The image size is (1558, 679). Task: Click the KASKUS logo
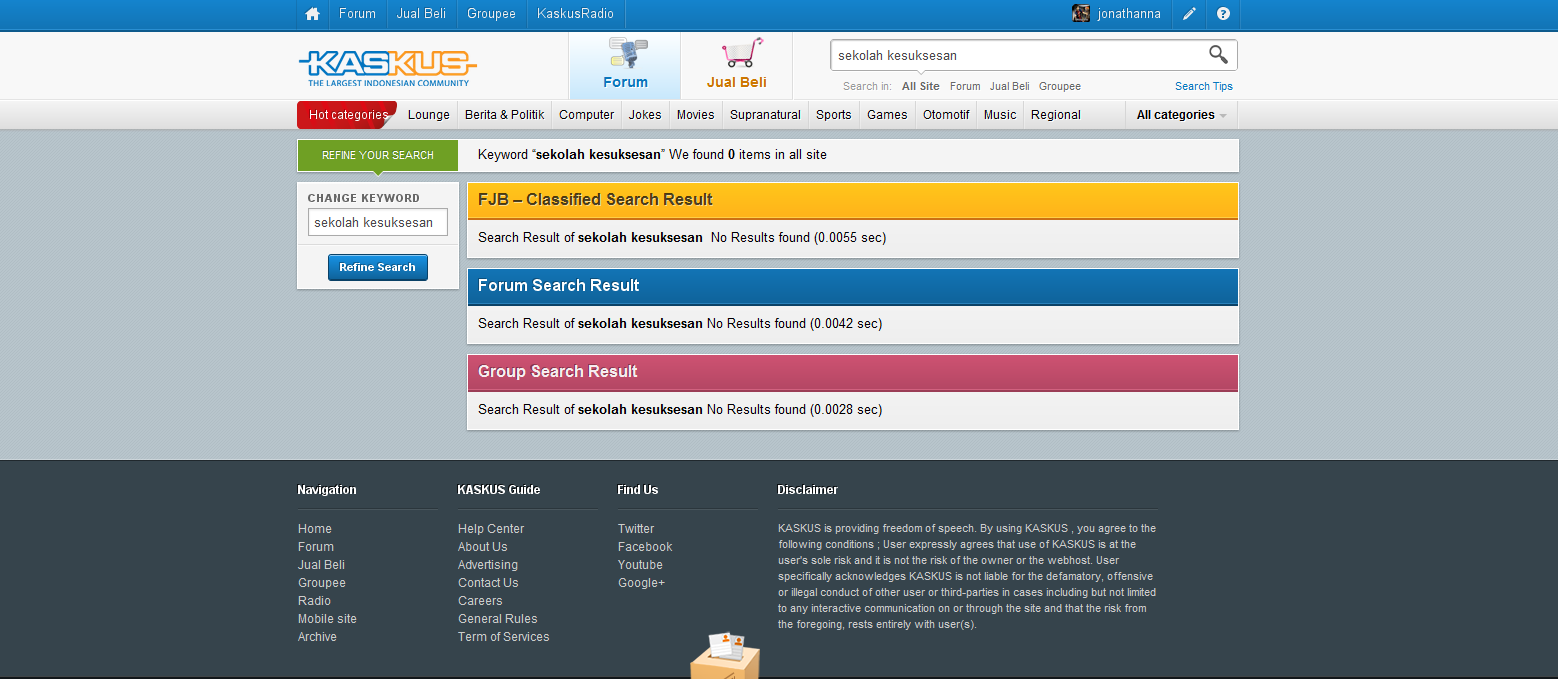tap(387, 67)
